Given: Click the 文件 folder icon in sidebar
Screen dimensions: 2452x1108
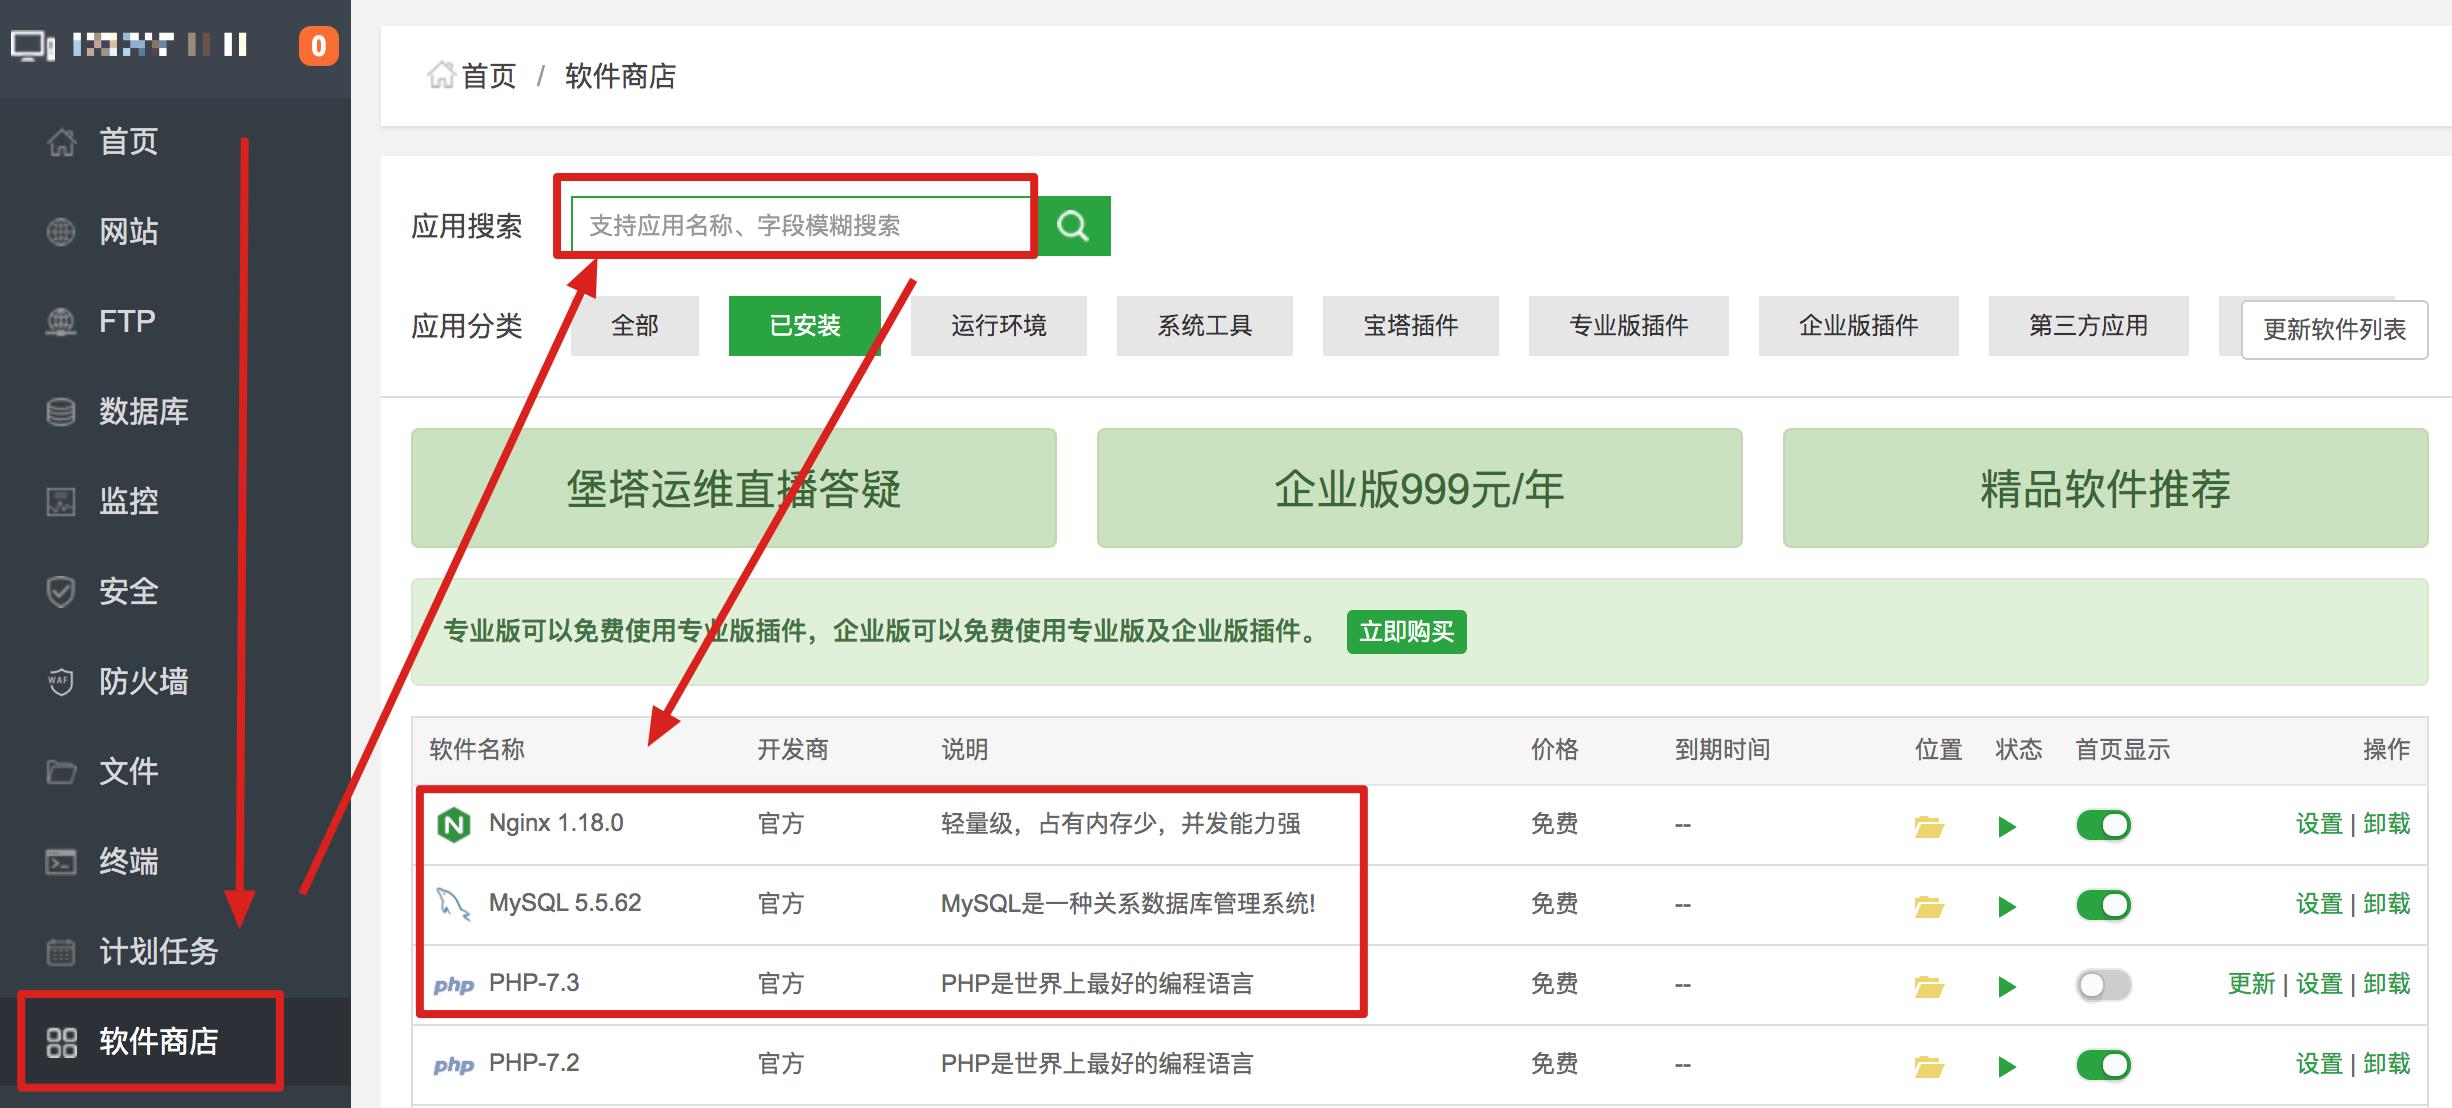Looking at the screenshot, I should click(61, 772).
